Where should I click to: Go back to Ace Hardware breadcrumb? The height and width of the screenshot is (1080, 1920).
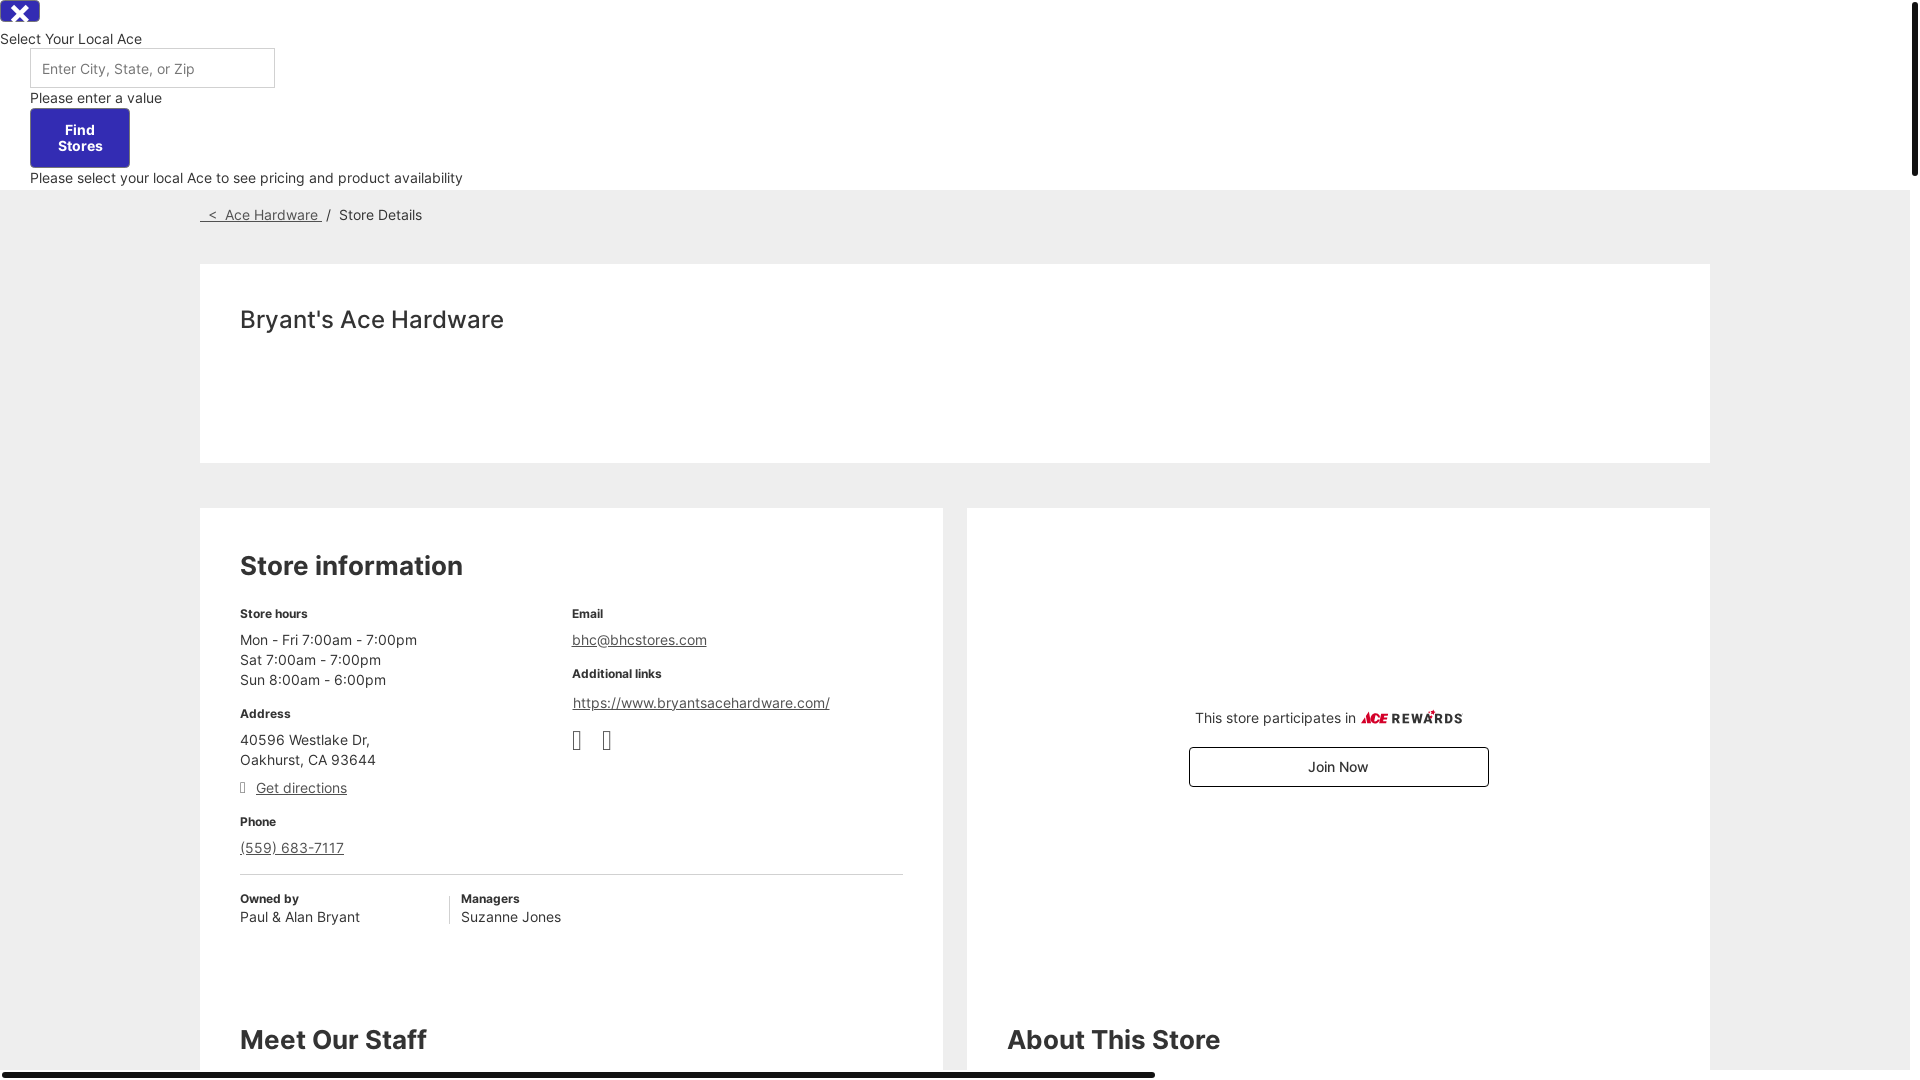[x=260, y=215]
